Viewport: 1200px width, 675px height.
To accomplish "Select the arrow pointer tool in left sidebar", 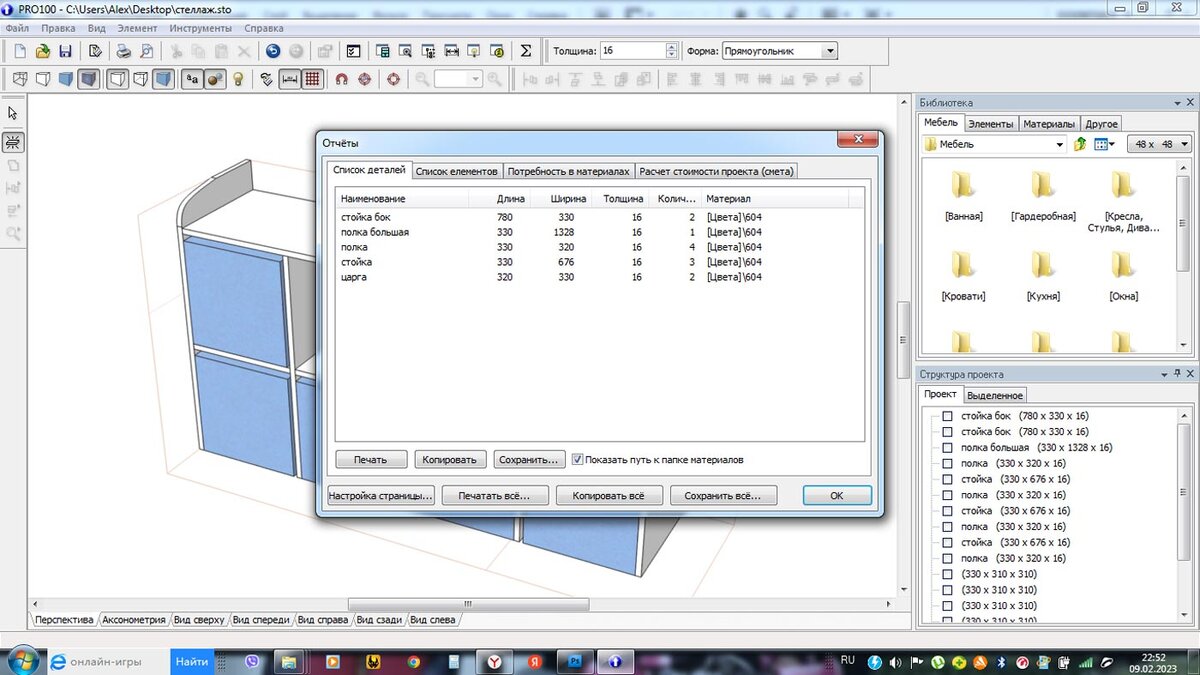I will [x=13, y=113].
